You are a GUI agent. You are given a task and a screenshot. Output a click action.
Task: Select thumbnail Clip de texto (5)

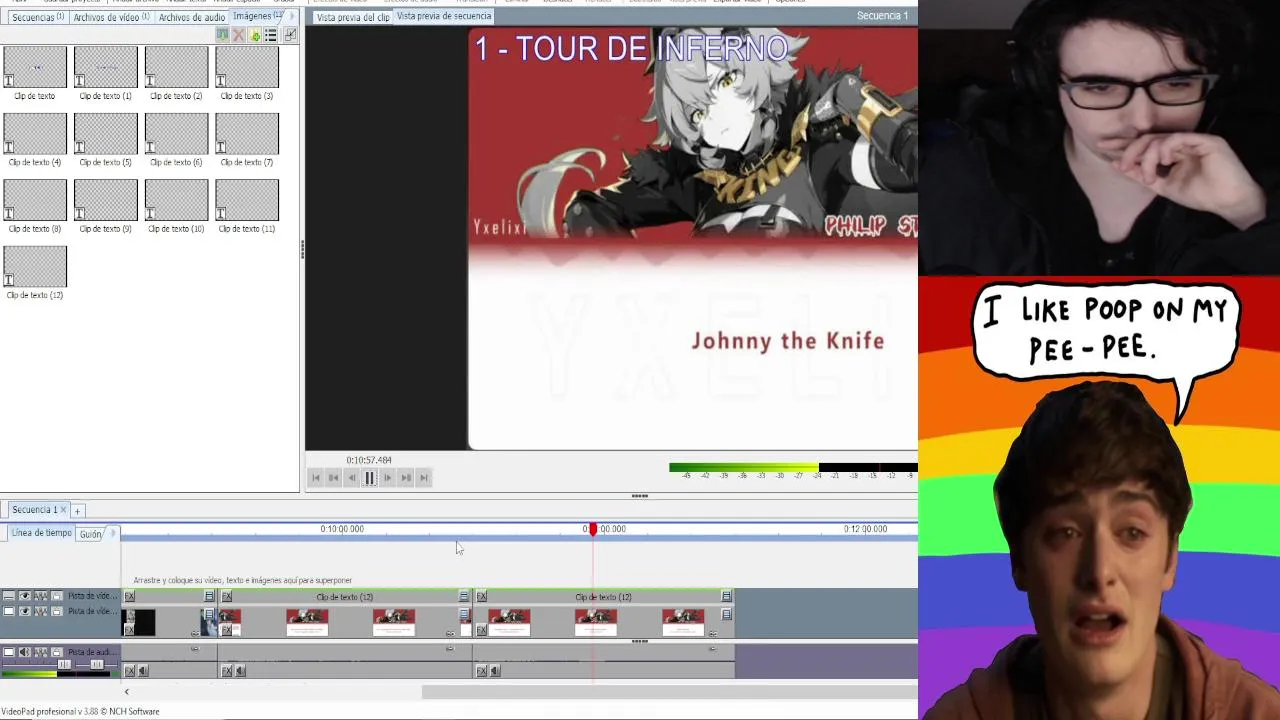click(105, 133)
